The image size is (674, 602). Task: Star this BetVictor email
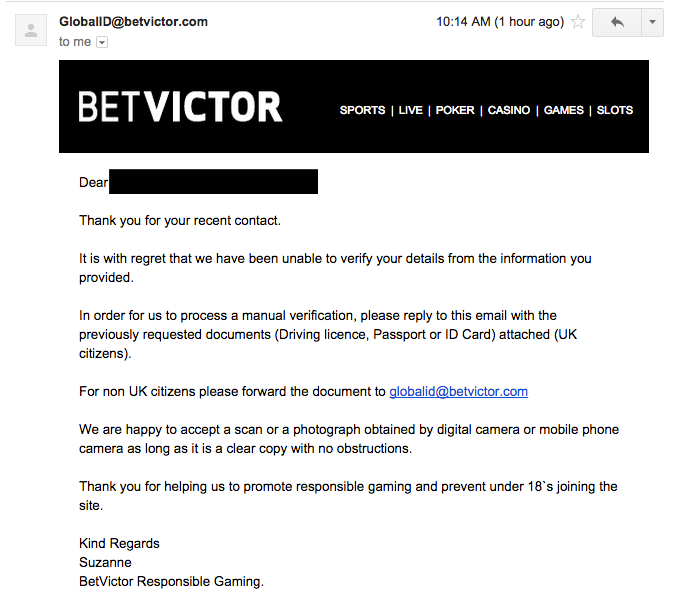pyautogui.click(x=578, y=22)
